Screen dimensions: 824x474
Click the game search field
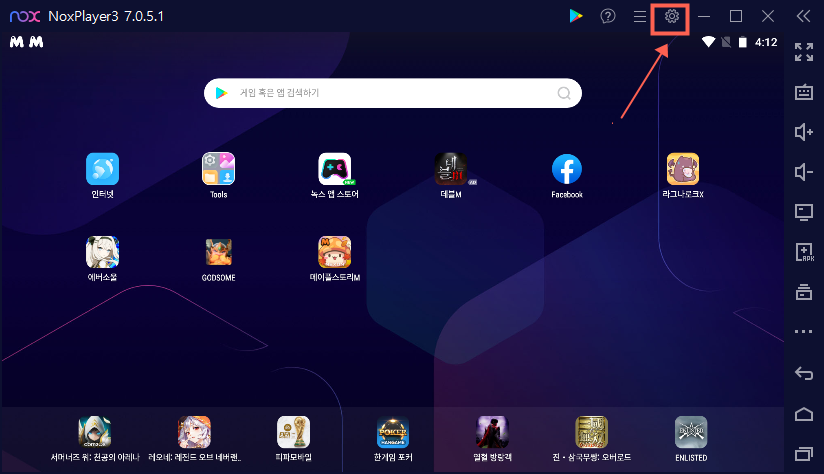pyautogui.click(x=393, y=93)
